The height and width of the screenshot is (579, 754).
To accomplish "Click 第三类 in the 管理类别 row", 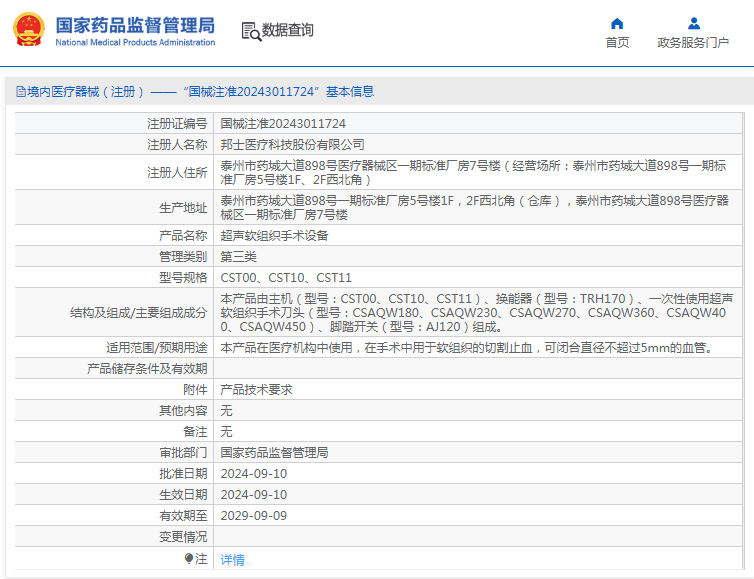I will (238, 257).
